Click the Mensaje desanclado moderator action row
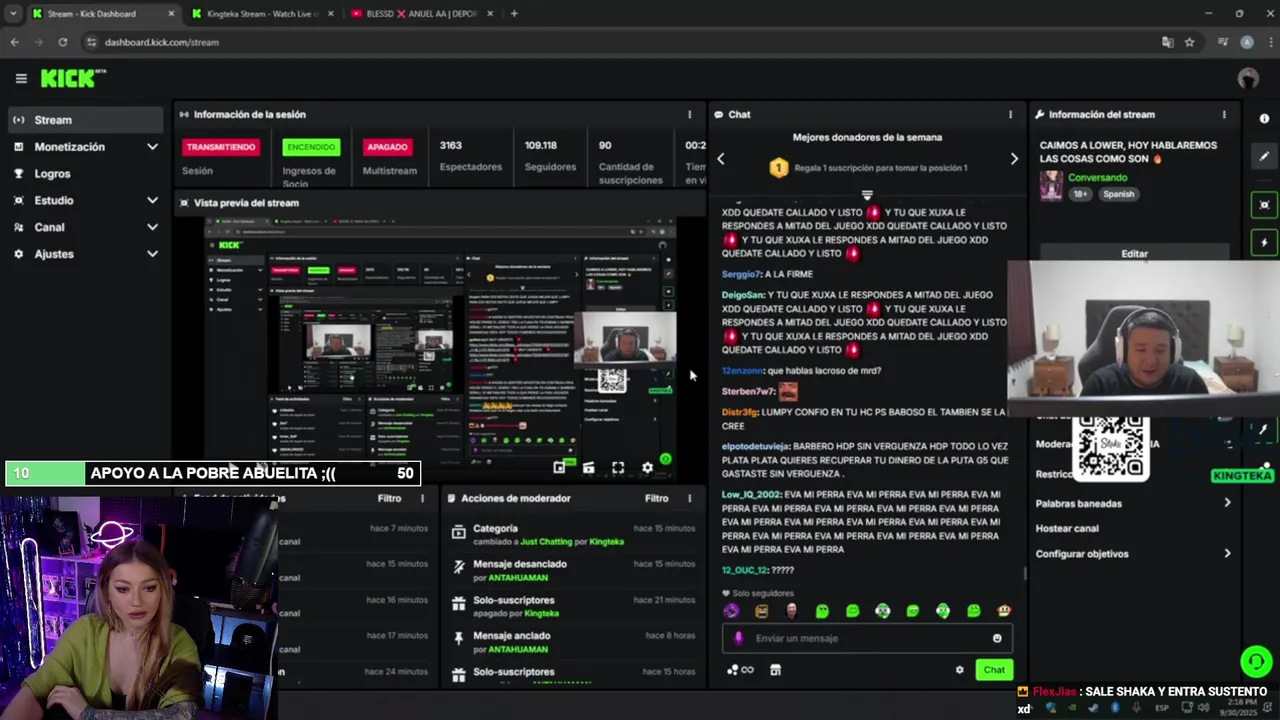Screen dimensions: 1280x720 click(x=572, y=570)
